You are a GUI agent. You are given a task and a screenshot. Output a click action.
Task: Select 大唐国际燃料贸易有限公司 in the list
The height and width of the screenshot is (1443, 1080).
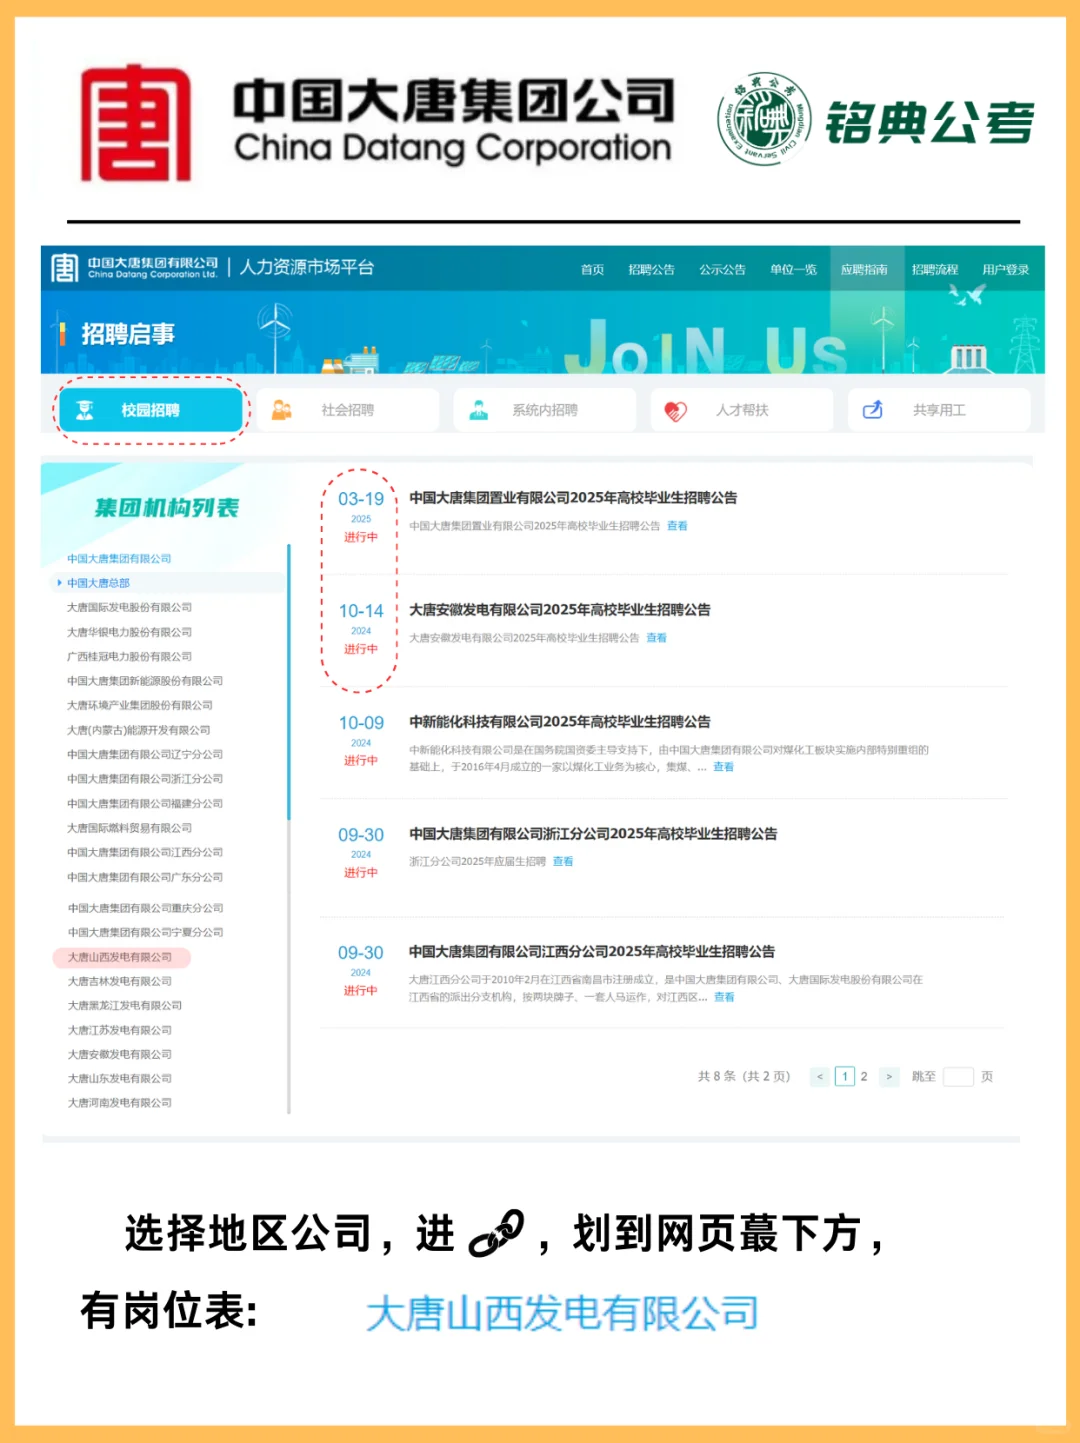pyautogui.click(x=129, y=828)
